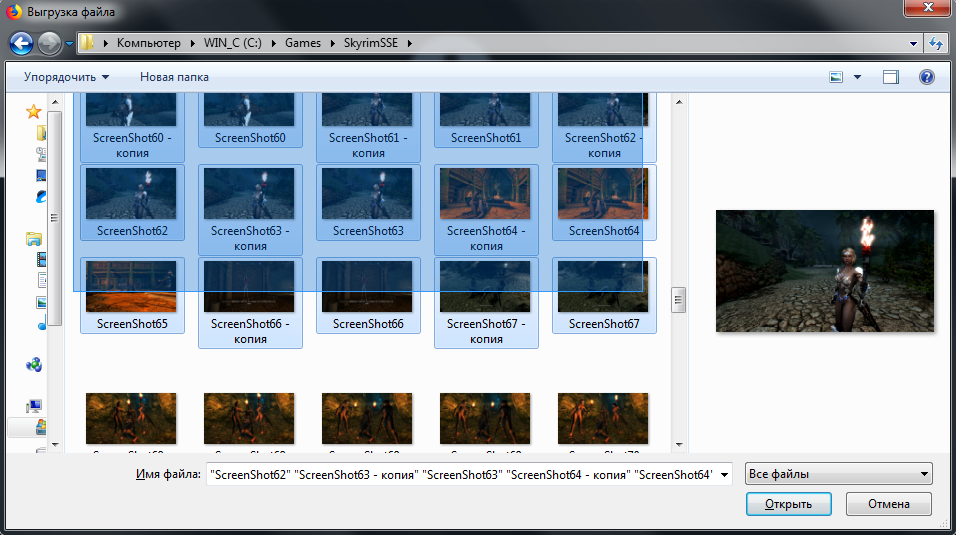Navigate to Games in breadcrumb path
Screen dimensions: 956x535
pyautogui.click(x=303, y=43)
